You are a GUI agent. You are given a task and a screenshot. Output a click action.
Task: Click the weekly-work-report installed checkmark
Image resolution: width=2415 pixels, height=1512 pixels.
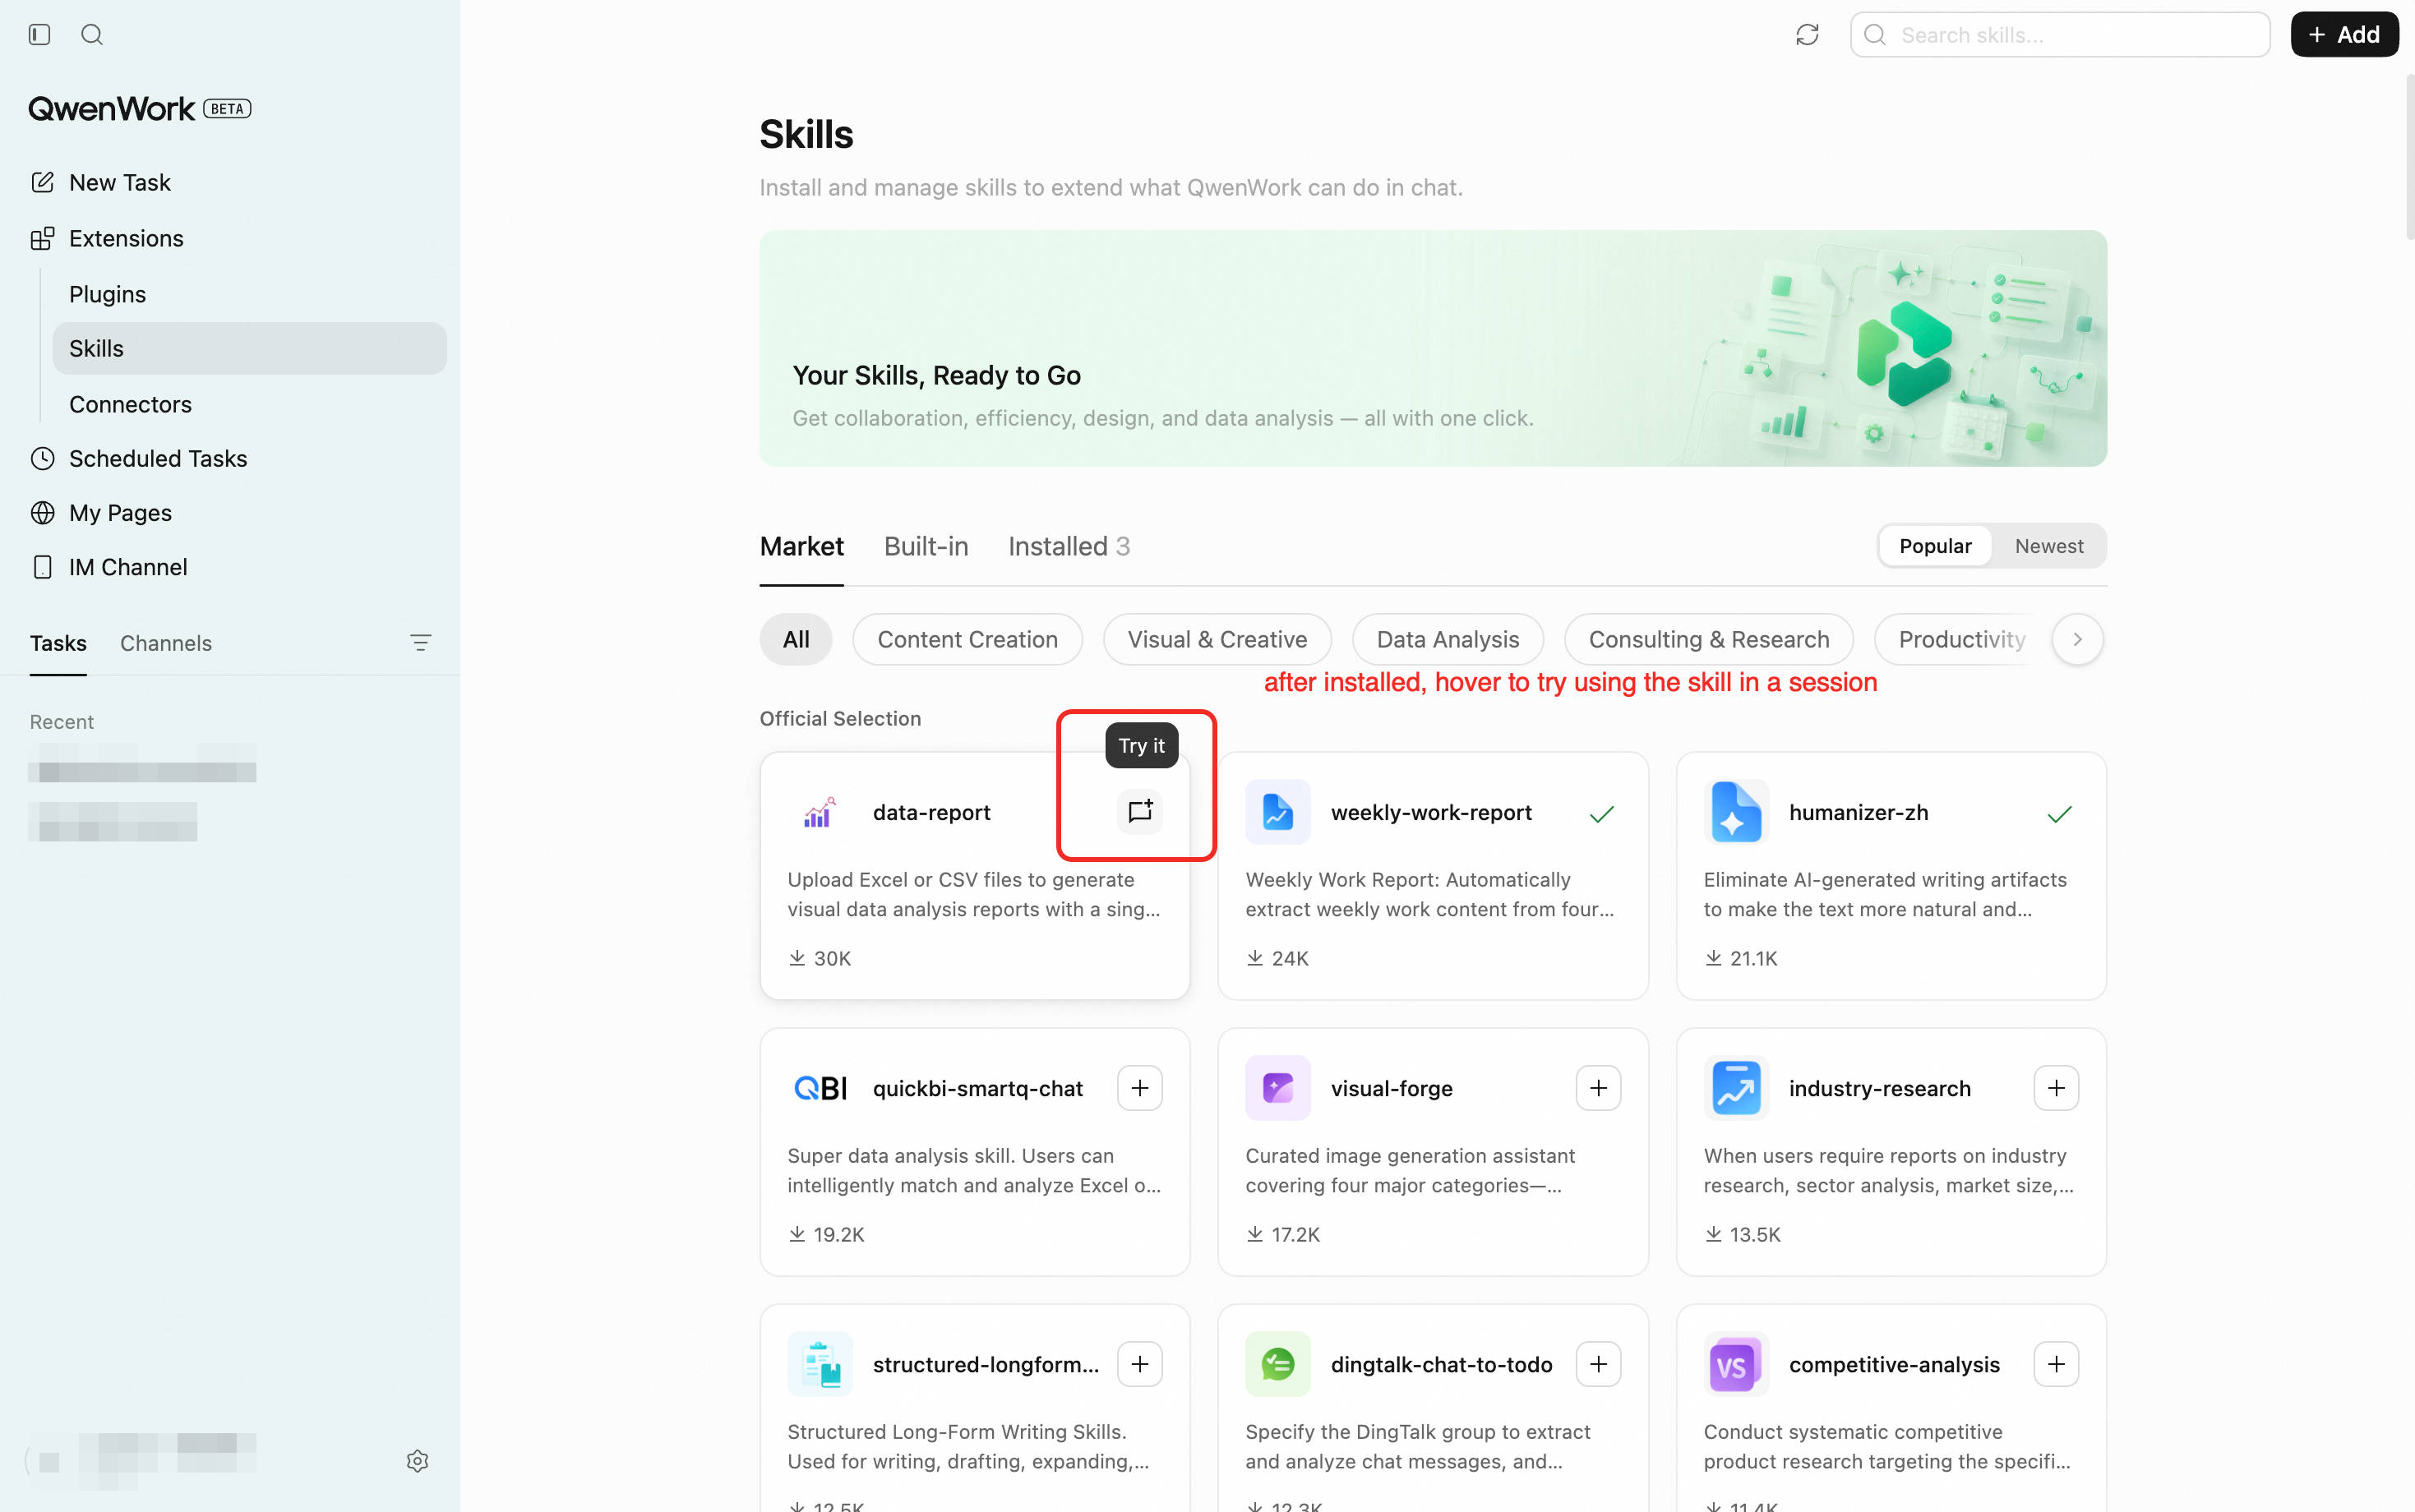pos(1601,813)
